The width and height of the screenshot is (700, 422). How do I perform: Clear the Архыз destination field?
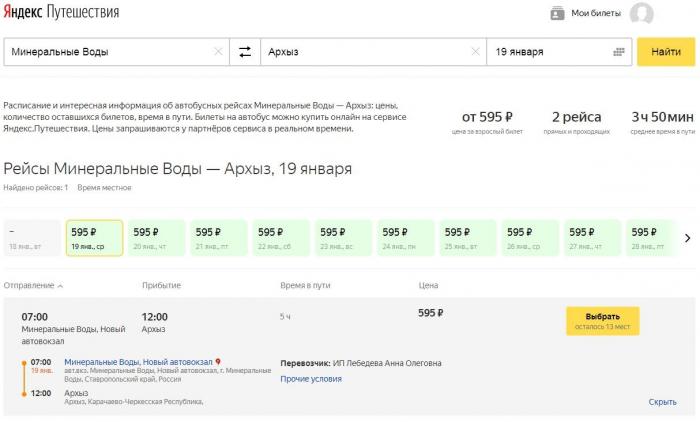tap(475, 52)
